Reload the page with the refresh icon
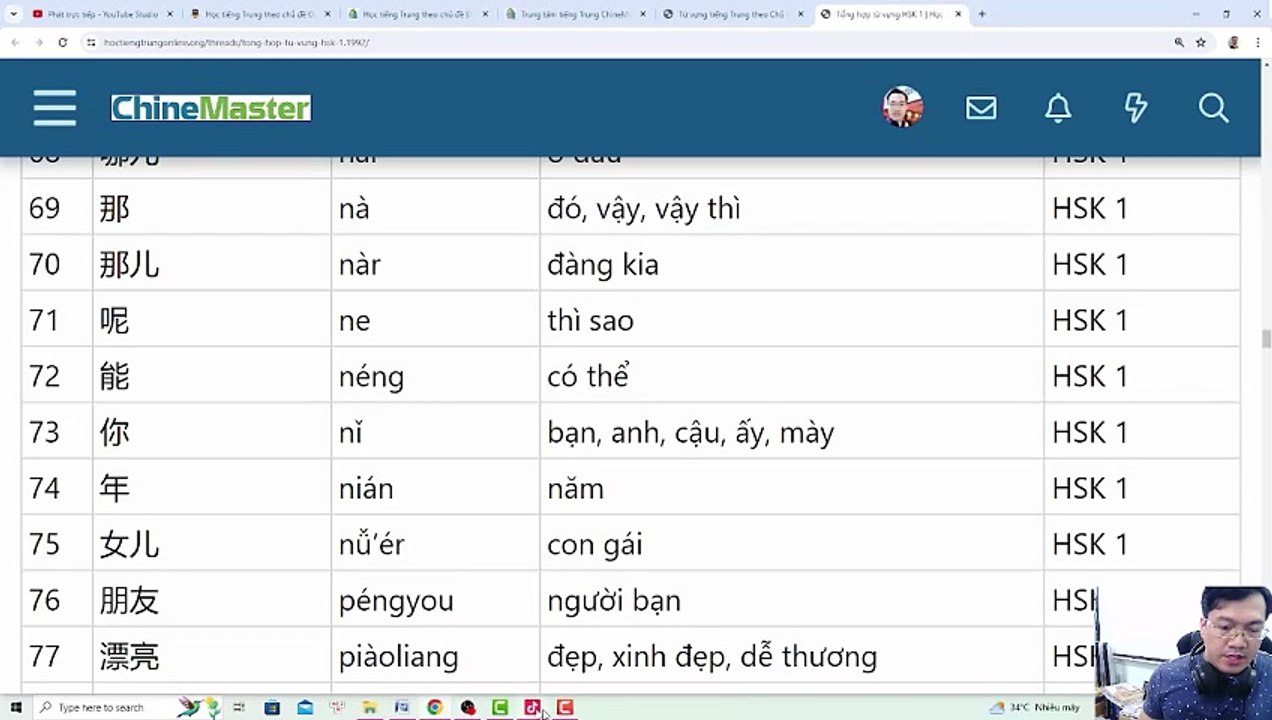 coord(63,43)
